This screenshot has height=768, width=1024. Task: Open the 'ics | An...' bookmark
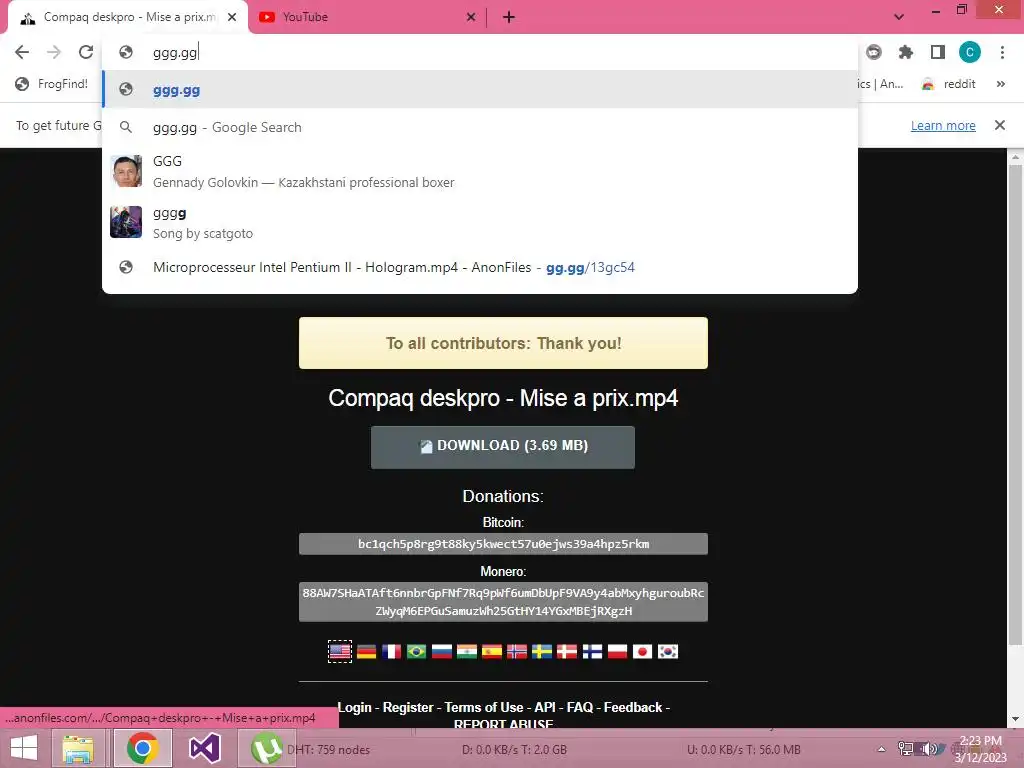(880, 84)
